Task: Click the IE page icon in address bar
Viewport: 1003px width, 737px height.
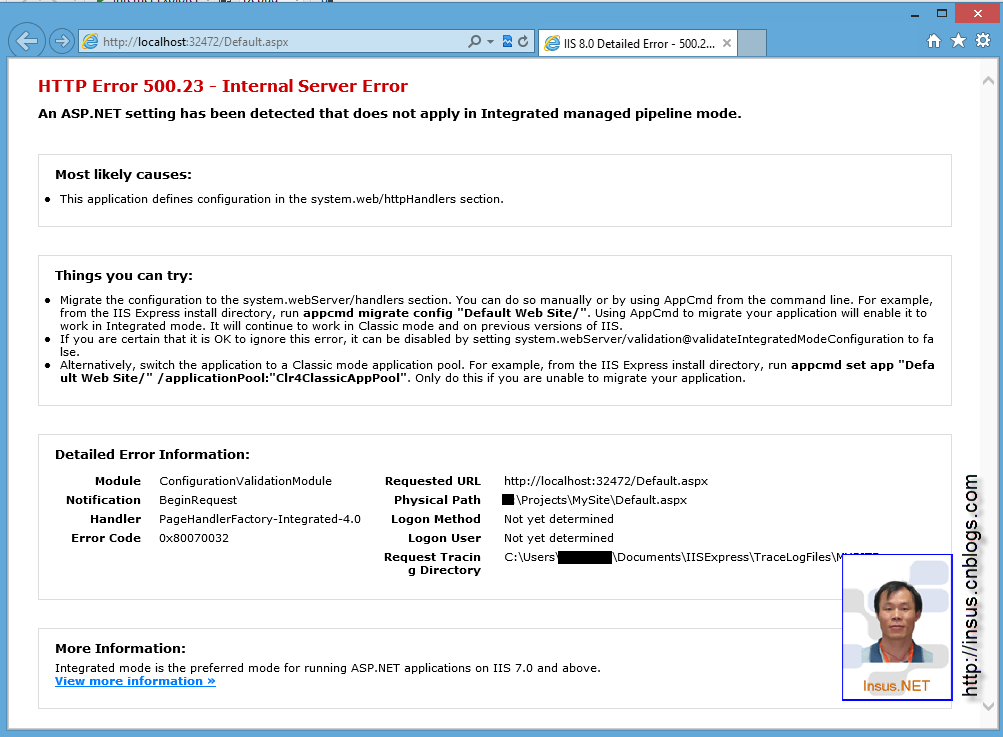Action: pyautogui.click(x=91, y=42)
